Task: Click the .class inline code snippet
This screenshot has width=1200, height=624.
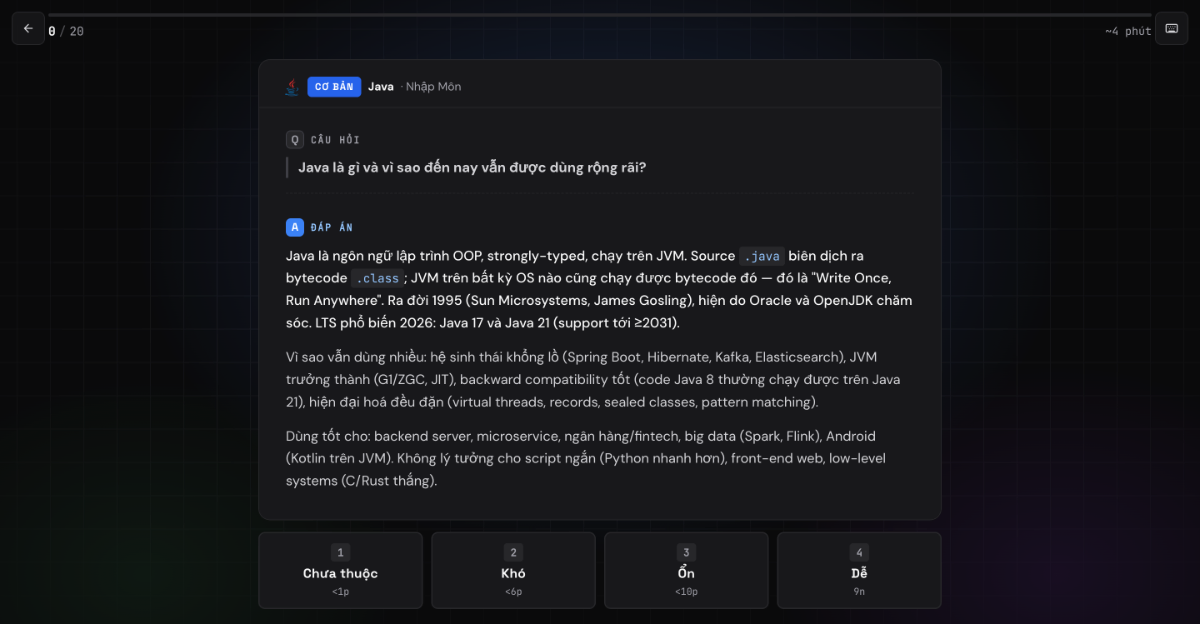Action: 377,278
